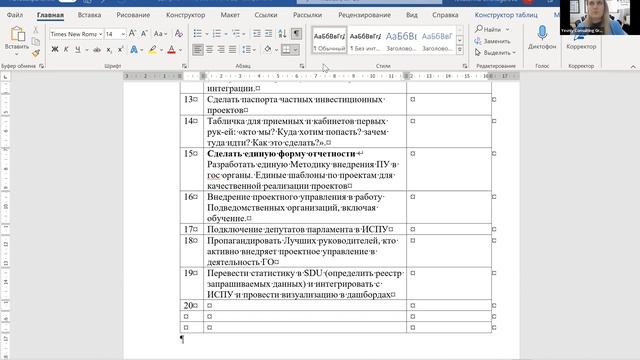Open text effects glowing A
The width and height of the screenshot is (640, 360).
(x=133, y=50)
